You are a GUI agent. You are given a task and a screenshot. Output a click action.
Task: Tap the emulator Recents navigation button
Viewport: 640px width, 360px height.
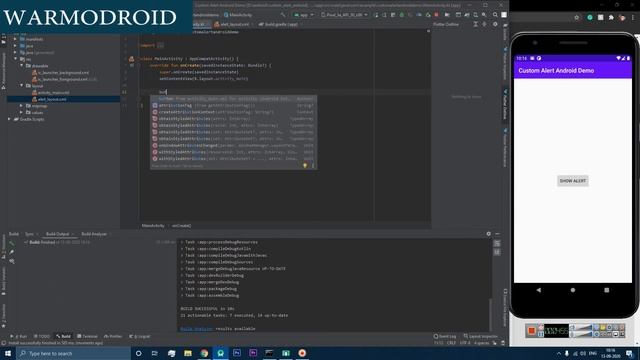607,290
